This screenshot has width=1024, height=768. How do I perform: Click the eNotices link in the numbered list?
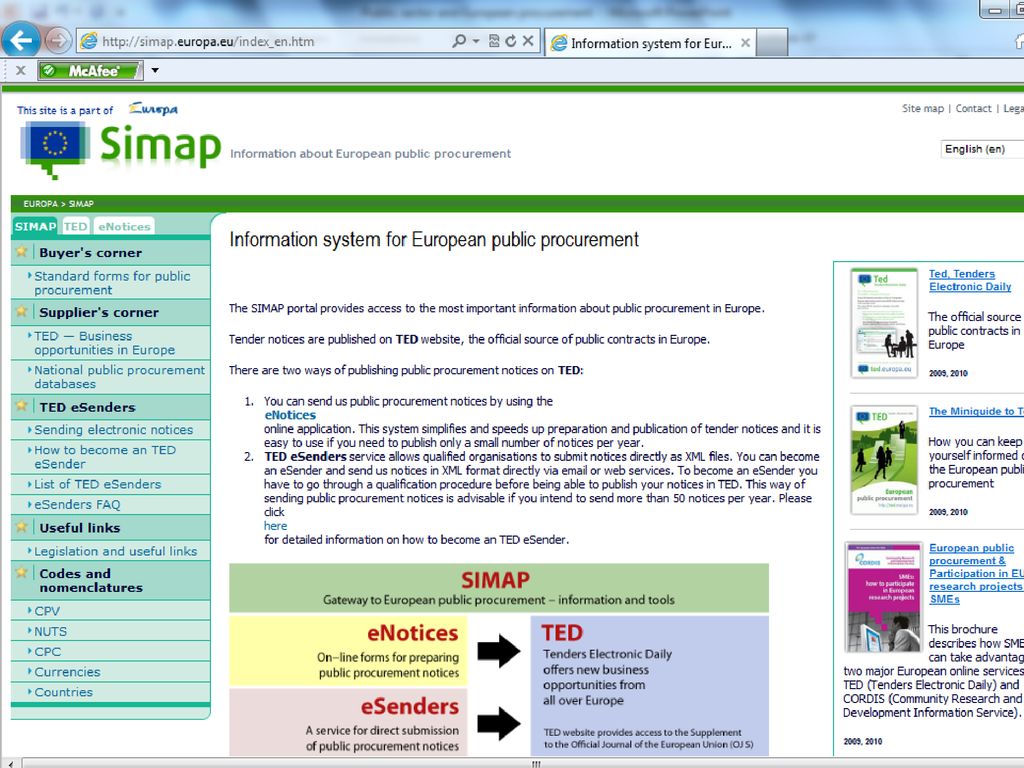pos(290,415)
